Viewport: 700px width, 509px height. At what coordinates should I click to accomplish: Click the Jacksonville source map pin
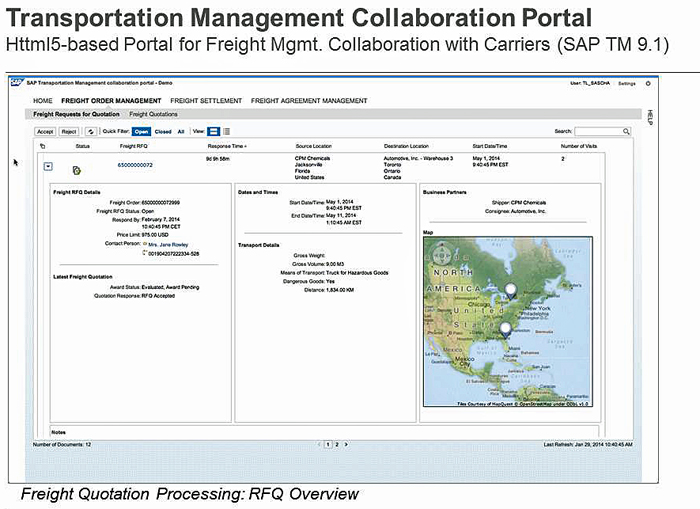pos(504,329)
